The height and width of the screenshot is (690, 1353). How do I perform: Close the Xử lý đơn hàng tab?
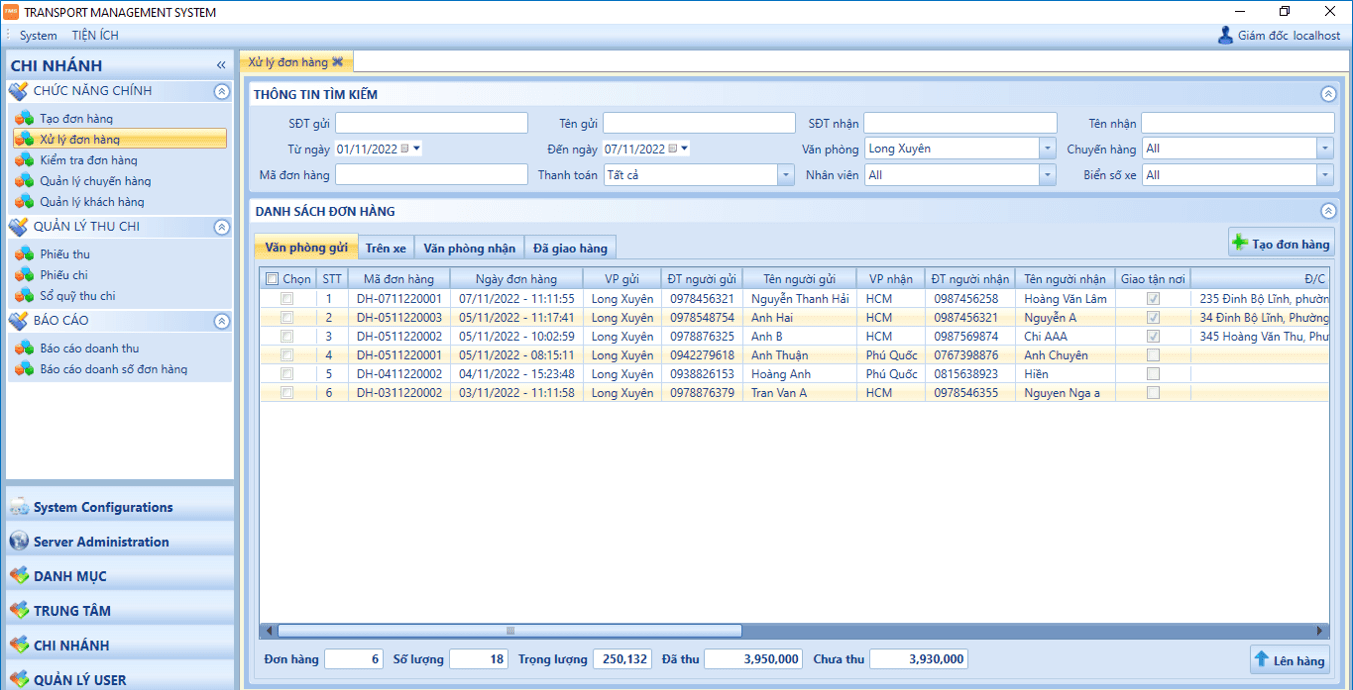click(x=338, y=62)
